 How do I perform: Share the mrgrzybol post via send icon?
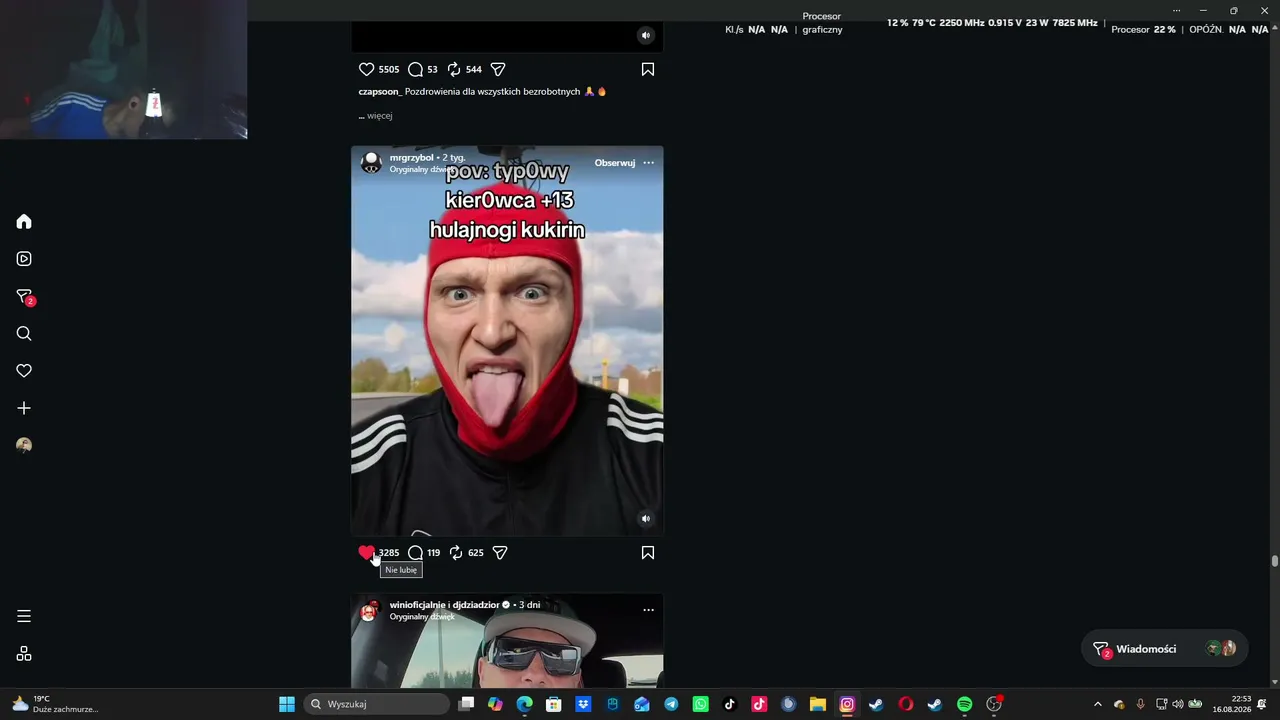pyautogui.click(x=500, y=552)
